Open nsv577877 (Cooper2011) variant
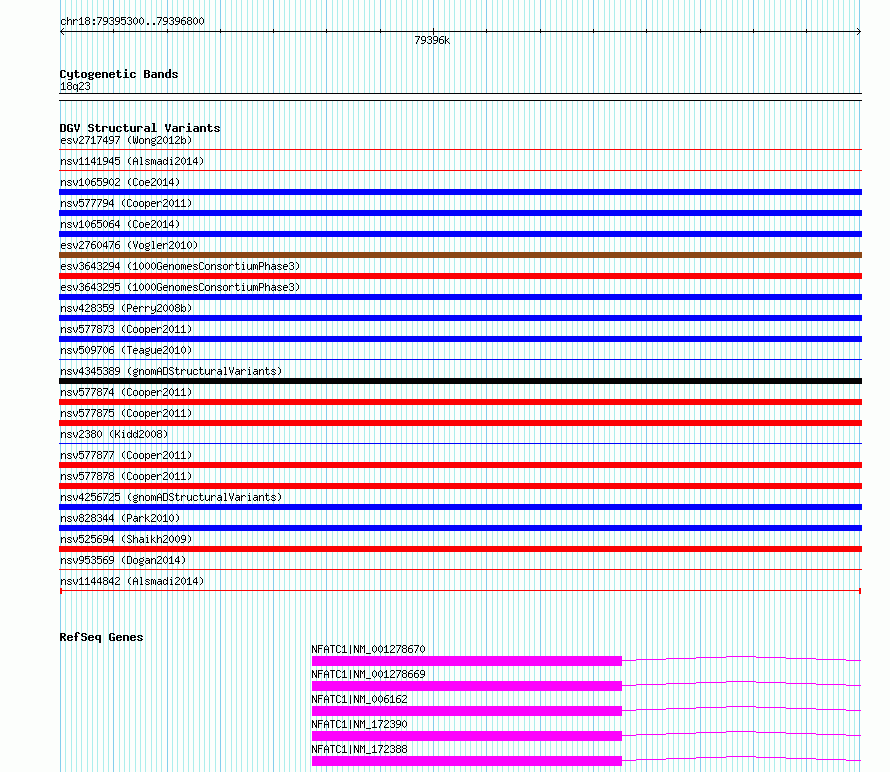890x772 pixels. coord(126,455)
